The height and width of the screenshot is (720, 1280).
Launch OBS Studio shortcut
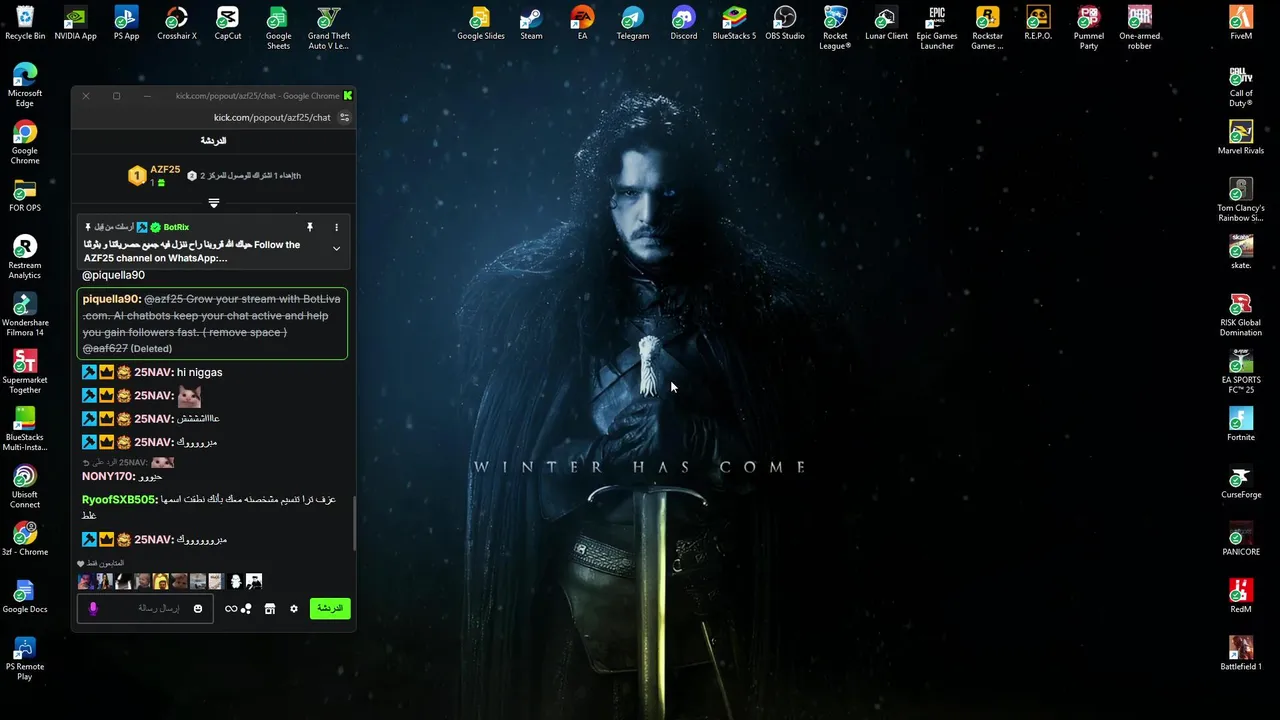[x=785, y=23]
